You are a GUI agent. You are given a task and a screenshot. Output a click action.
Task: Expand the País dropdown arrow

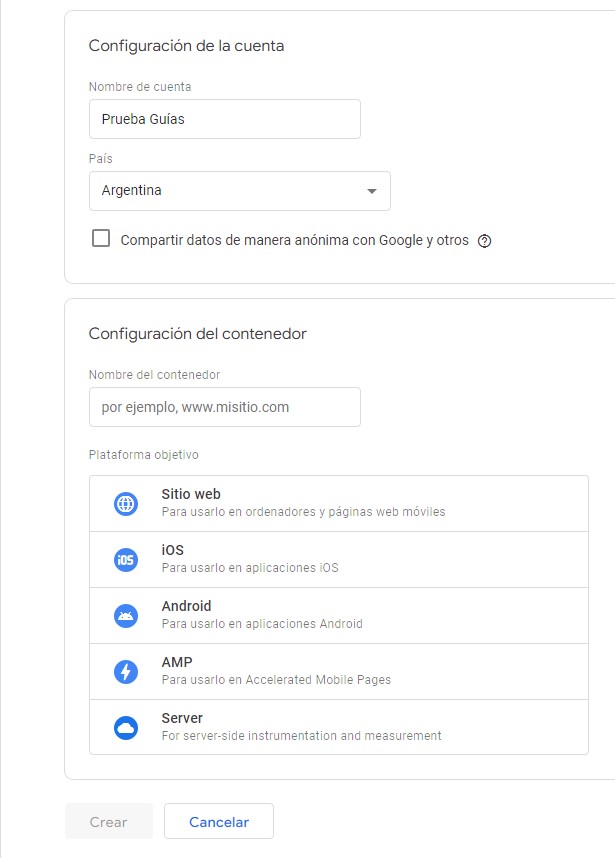(371, 191)
